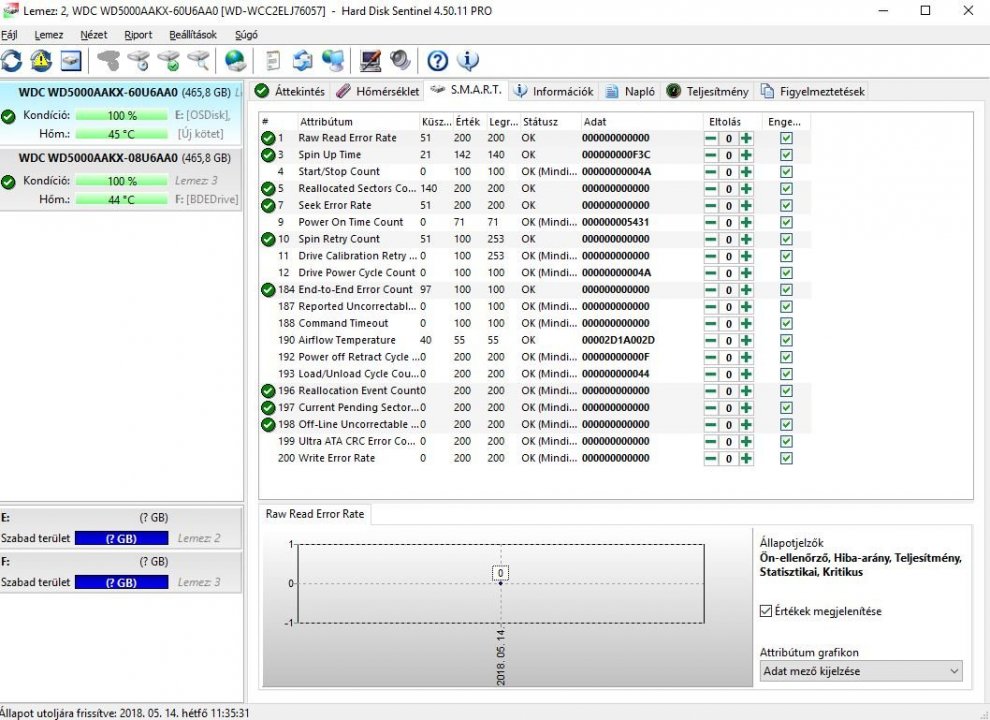Open the Fájl menu

tap(9, 35)
